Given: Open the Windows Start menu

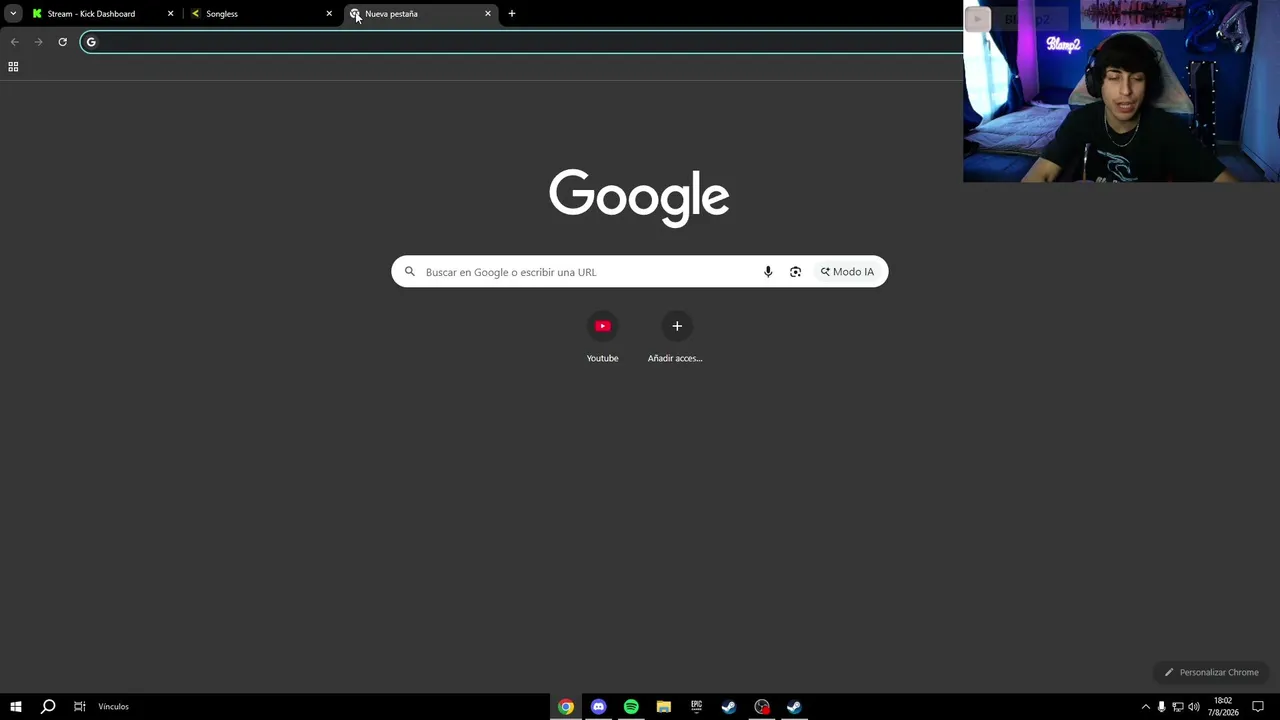Looking at the screenshot, I should pos(15,707).
